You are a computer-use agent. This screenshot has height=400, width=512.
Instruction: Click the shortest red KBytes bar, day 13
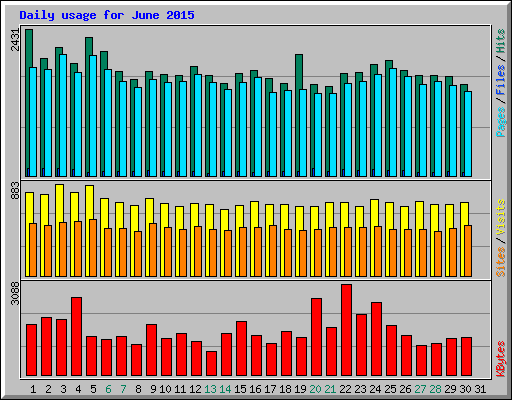click(211, 363)
